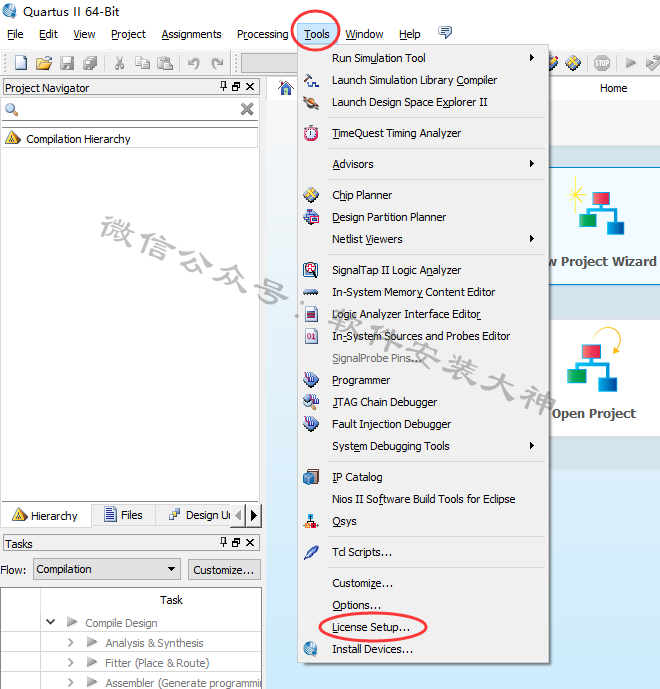Open System Debugging Tools submenu
The height and width of the screenshot is (689, 660).
point(423,446)
